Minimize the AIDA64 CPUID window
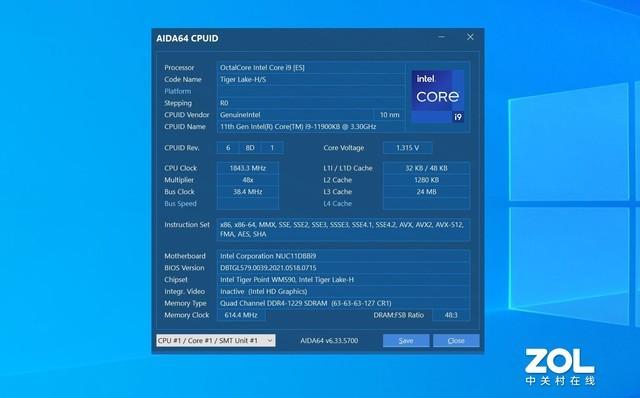 [x=442, y=37]
